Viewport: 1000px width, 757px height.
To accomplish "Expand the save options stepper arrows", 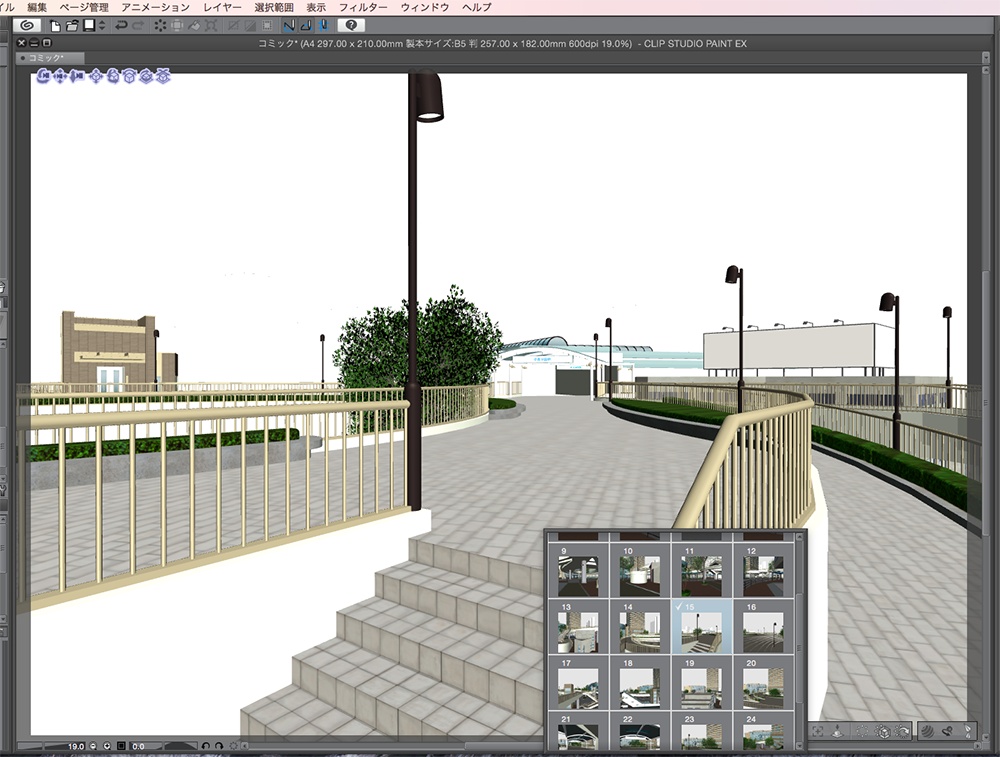I will click(x=102, y=26).
